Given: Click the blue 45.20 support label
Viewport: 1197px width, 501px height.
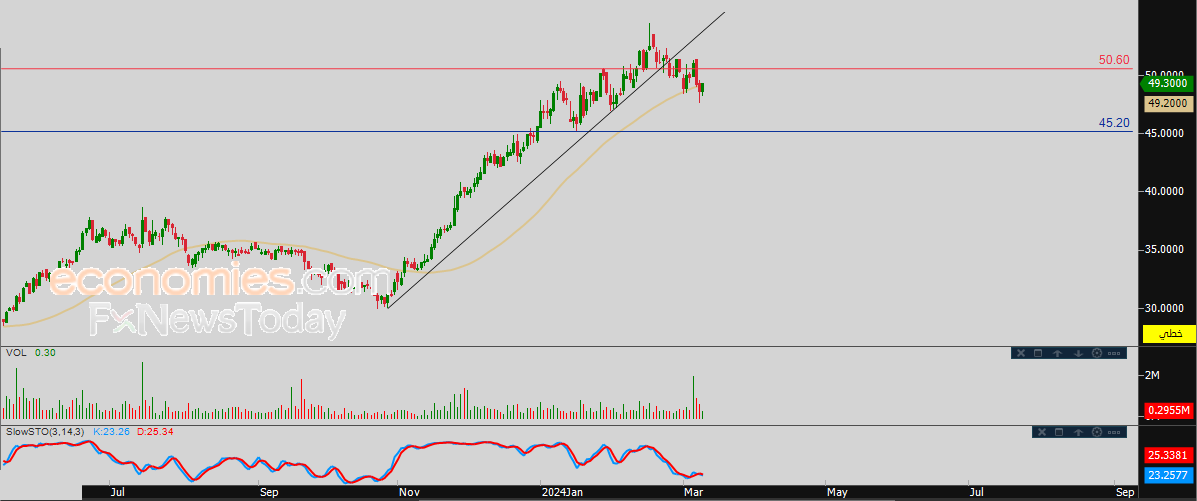Looking at the screenshot, I should point(1115,122).
